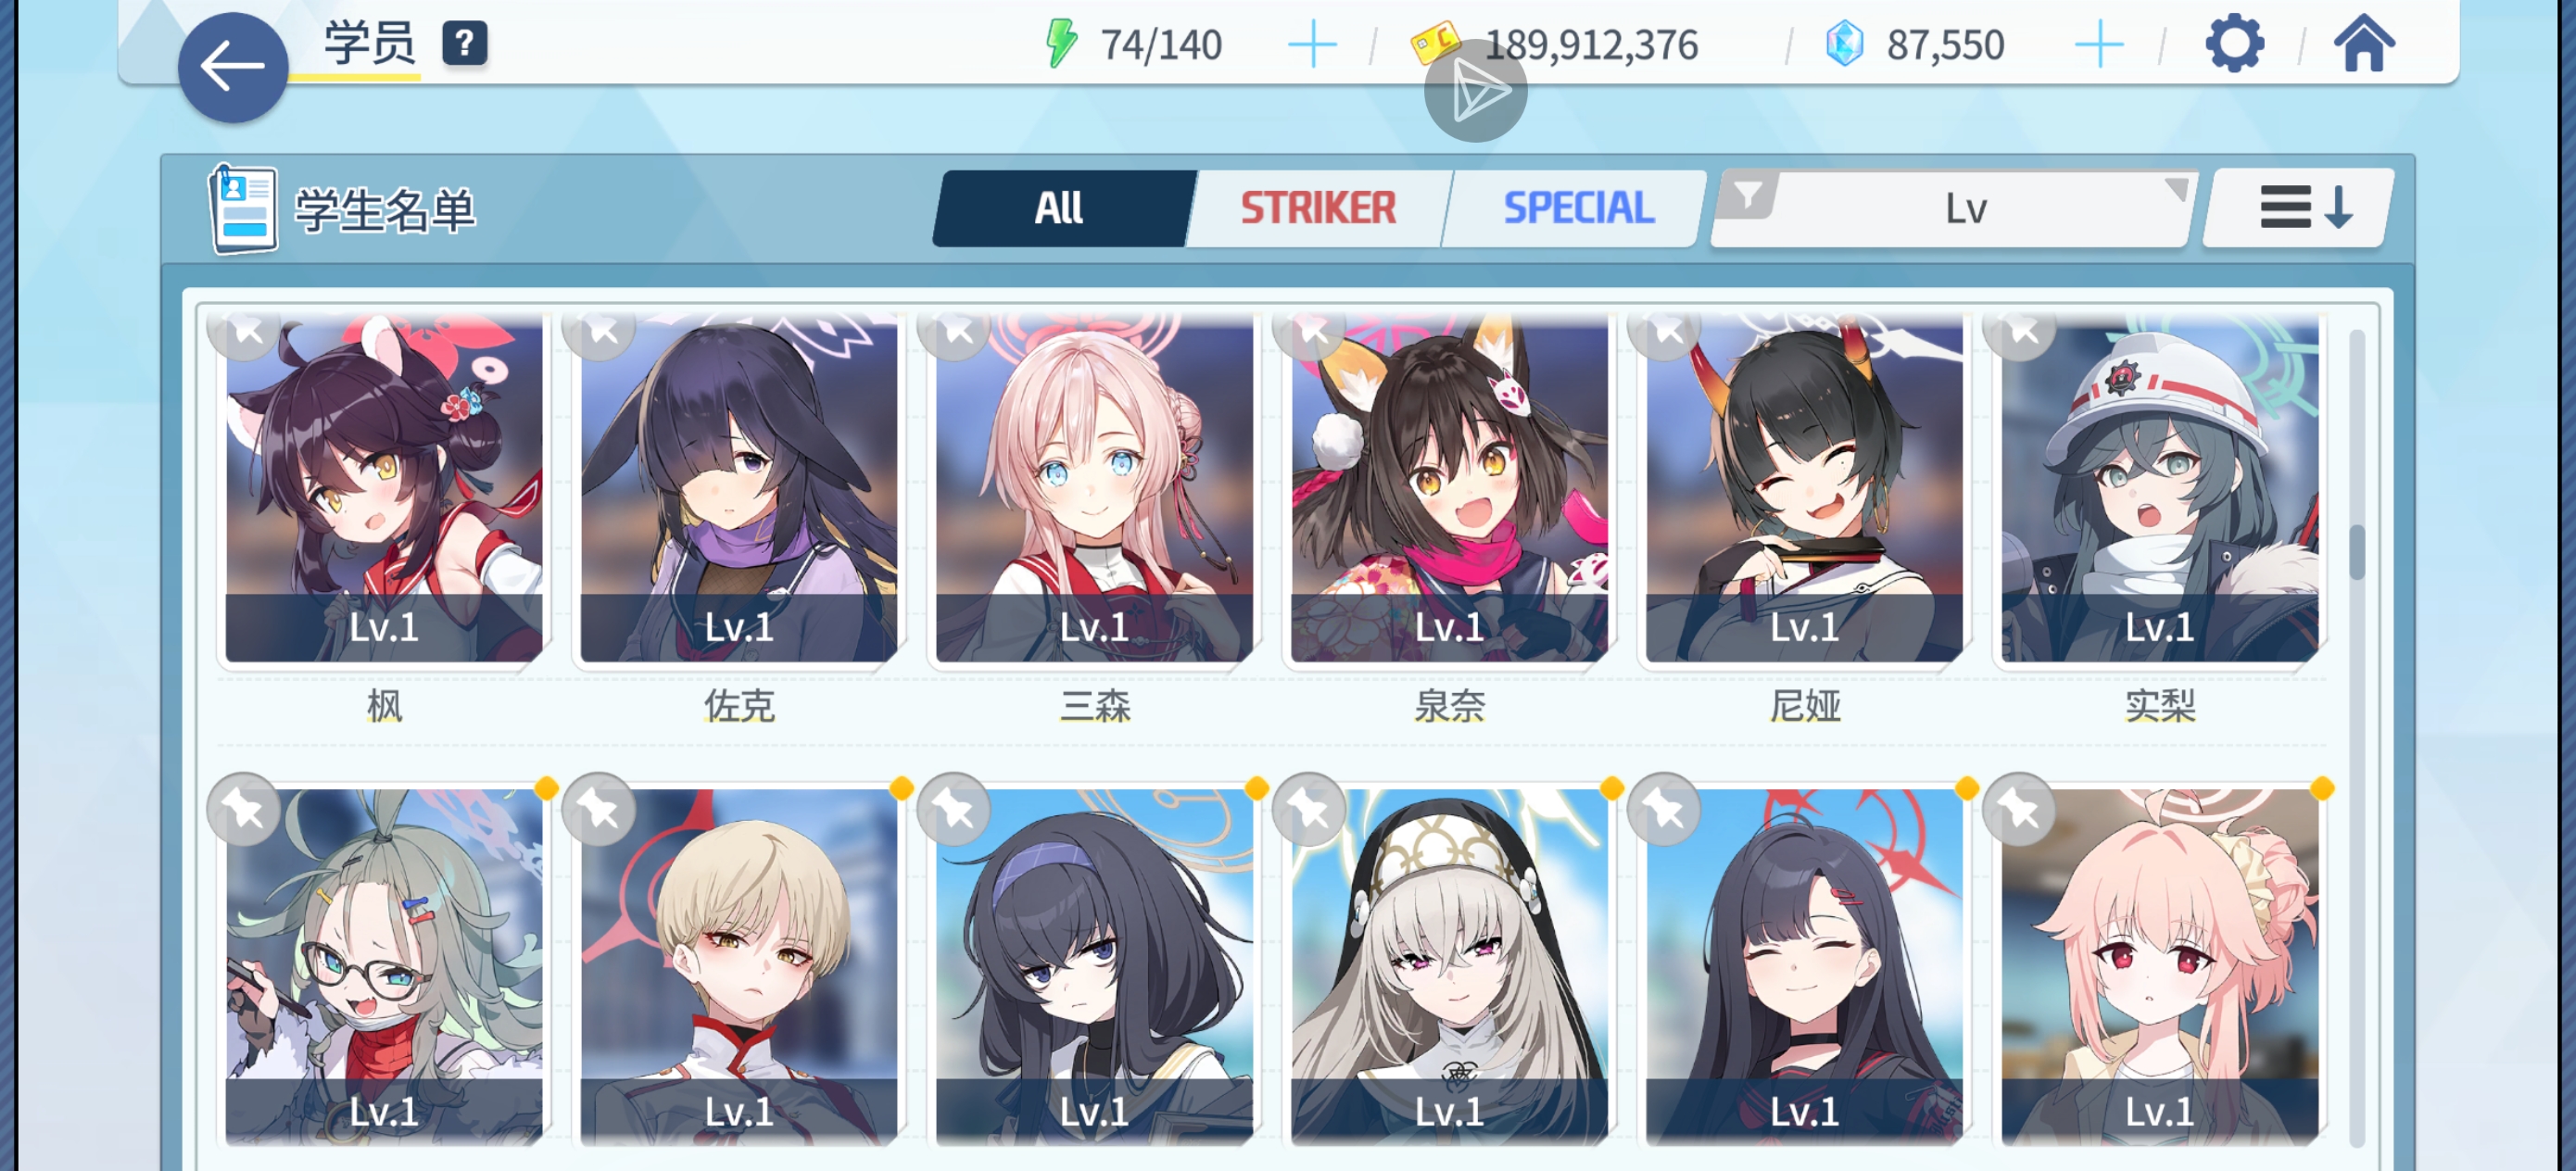Open the help question mark icon
Image resolution: width=2576 pixels, height=1171 pixels.
point(464,44)
